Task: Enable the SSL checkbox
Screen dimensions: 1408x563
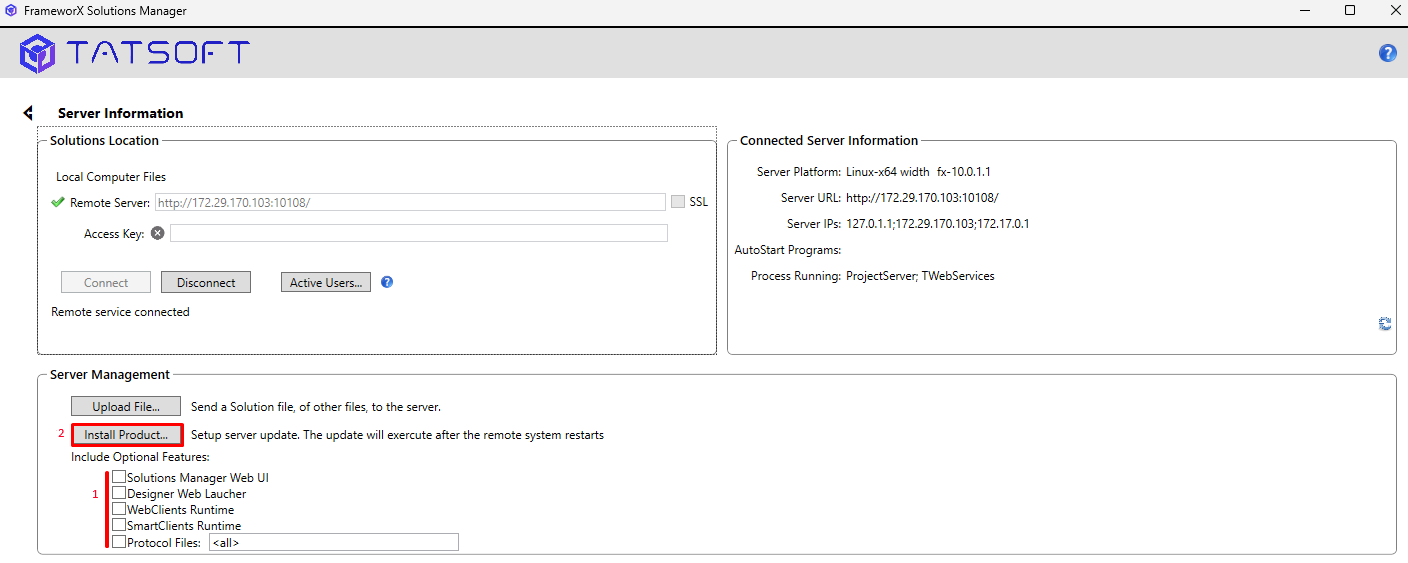Action: coord(678,202)
